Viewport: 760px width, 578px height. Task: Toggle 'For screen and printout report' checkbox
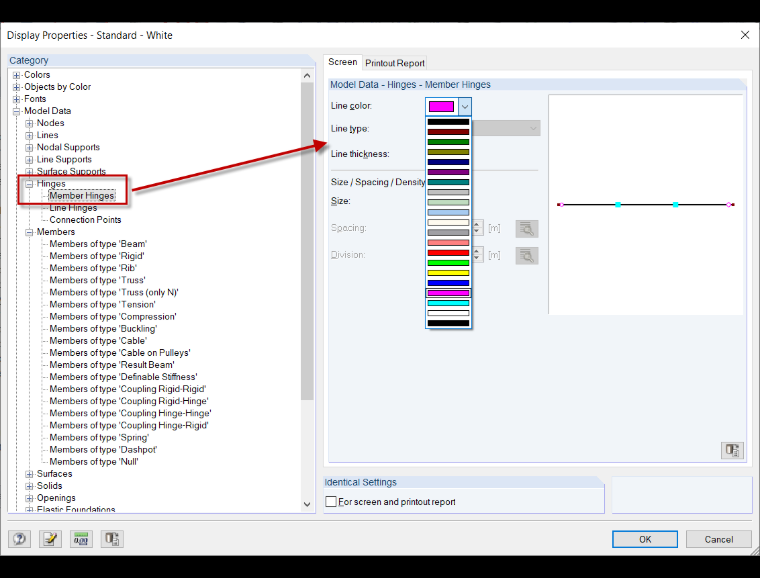(x=331, y=501)
